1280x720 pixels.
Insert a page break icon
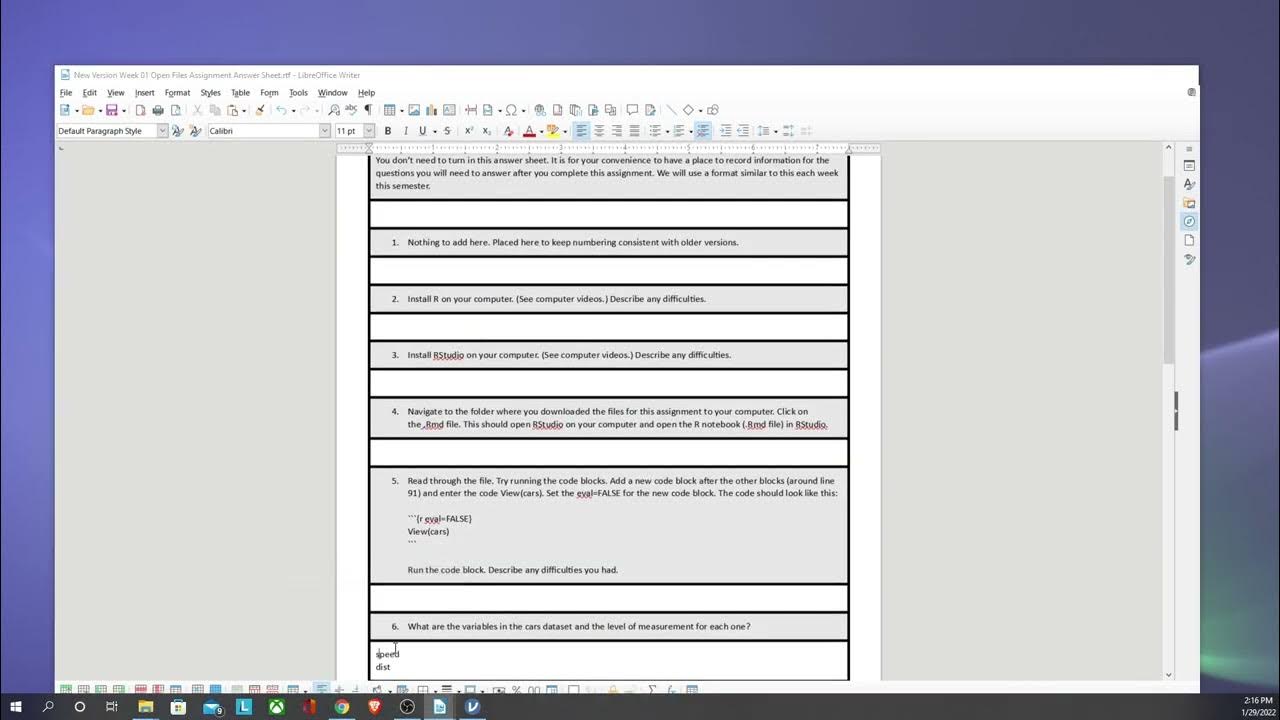pyautogui.click(x=471, y=110)
